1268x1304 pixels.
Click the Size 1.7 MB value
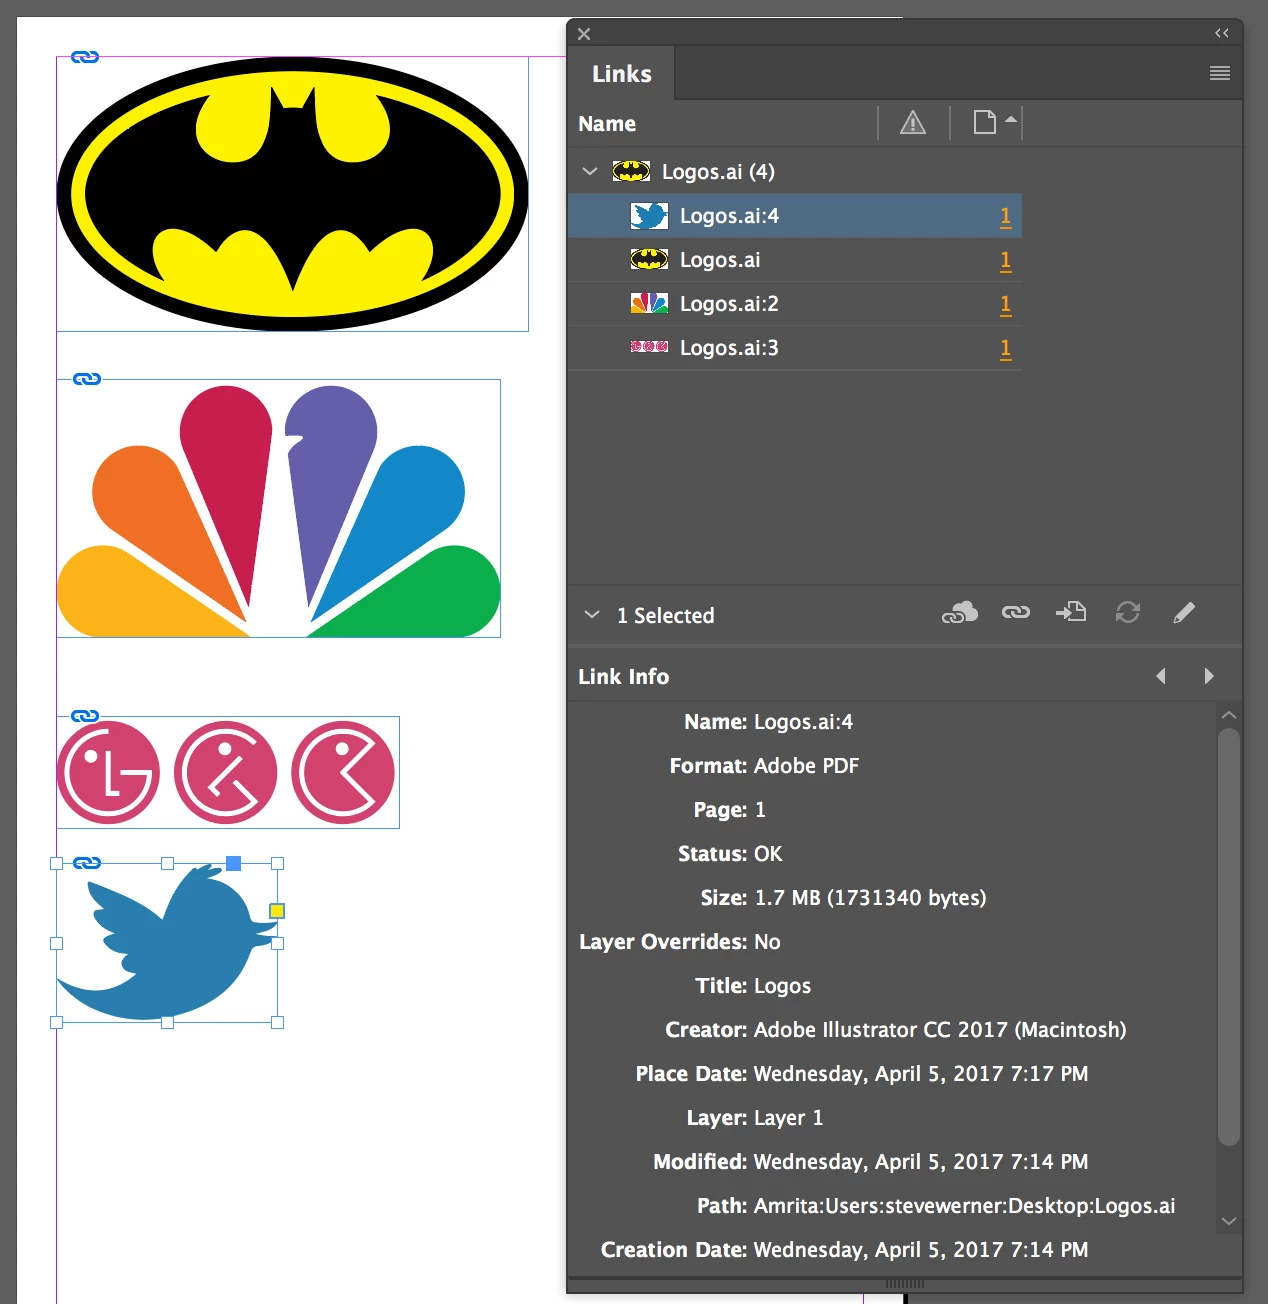pyautogui.click(x=870, y=898)
